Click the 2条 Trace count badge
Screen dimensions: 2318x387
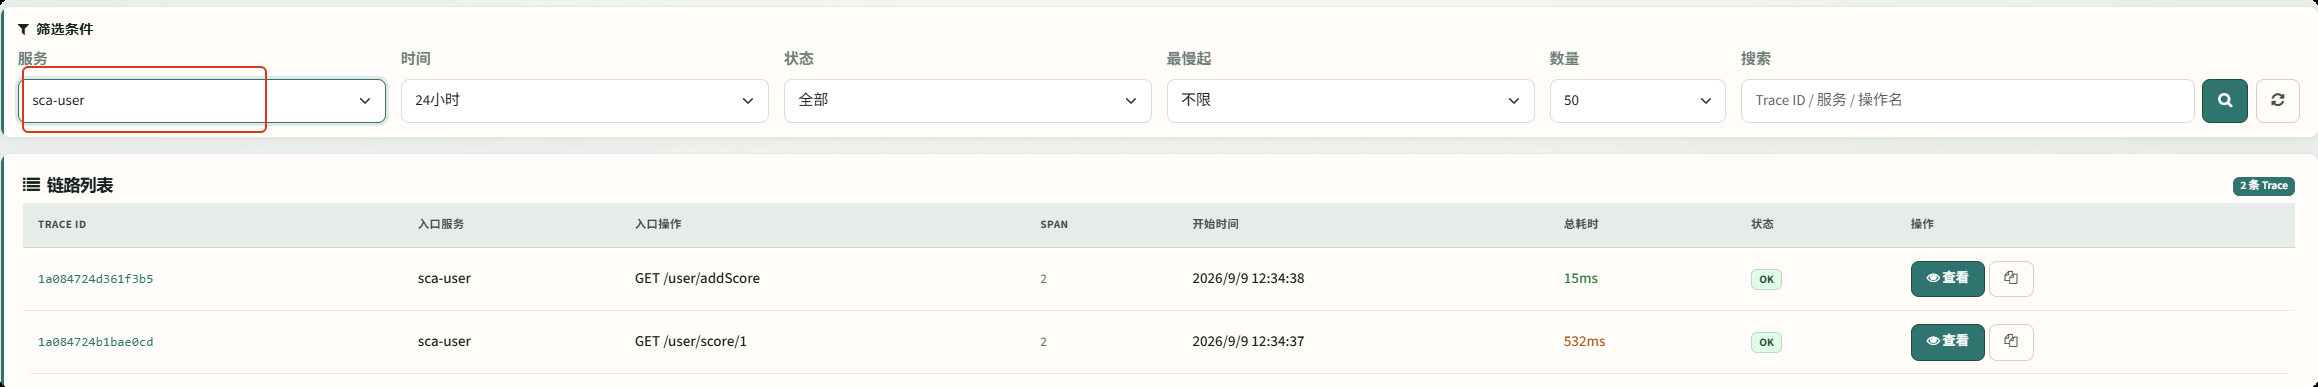click(x=2263, y=186)
